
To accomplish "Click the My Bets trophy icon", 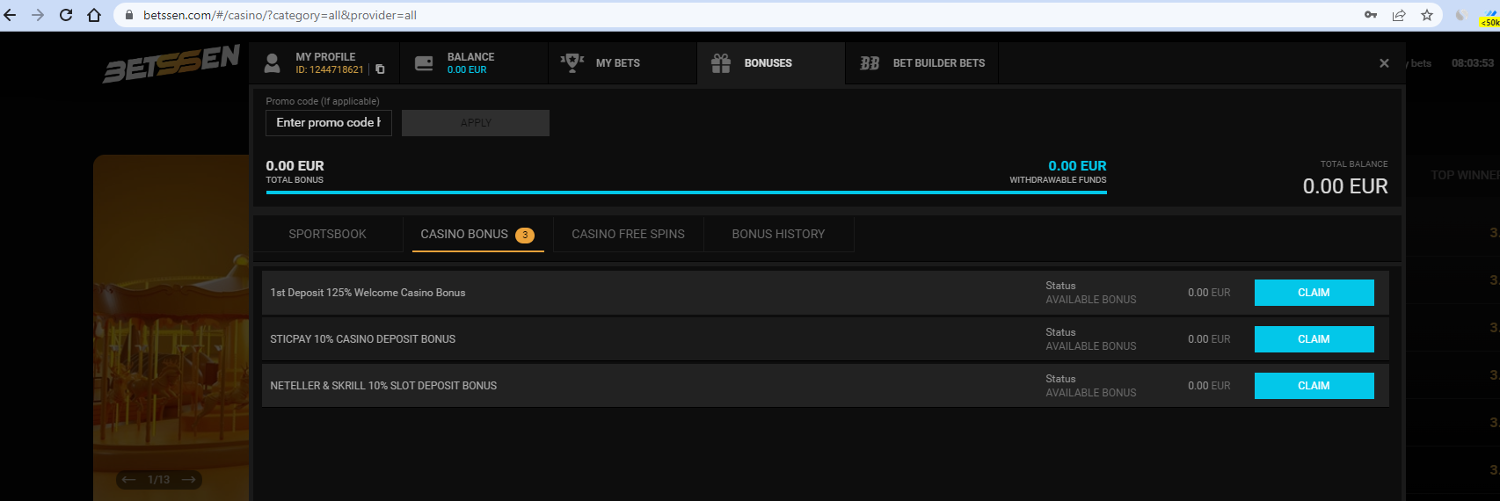I will 572,63.
